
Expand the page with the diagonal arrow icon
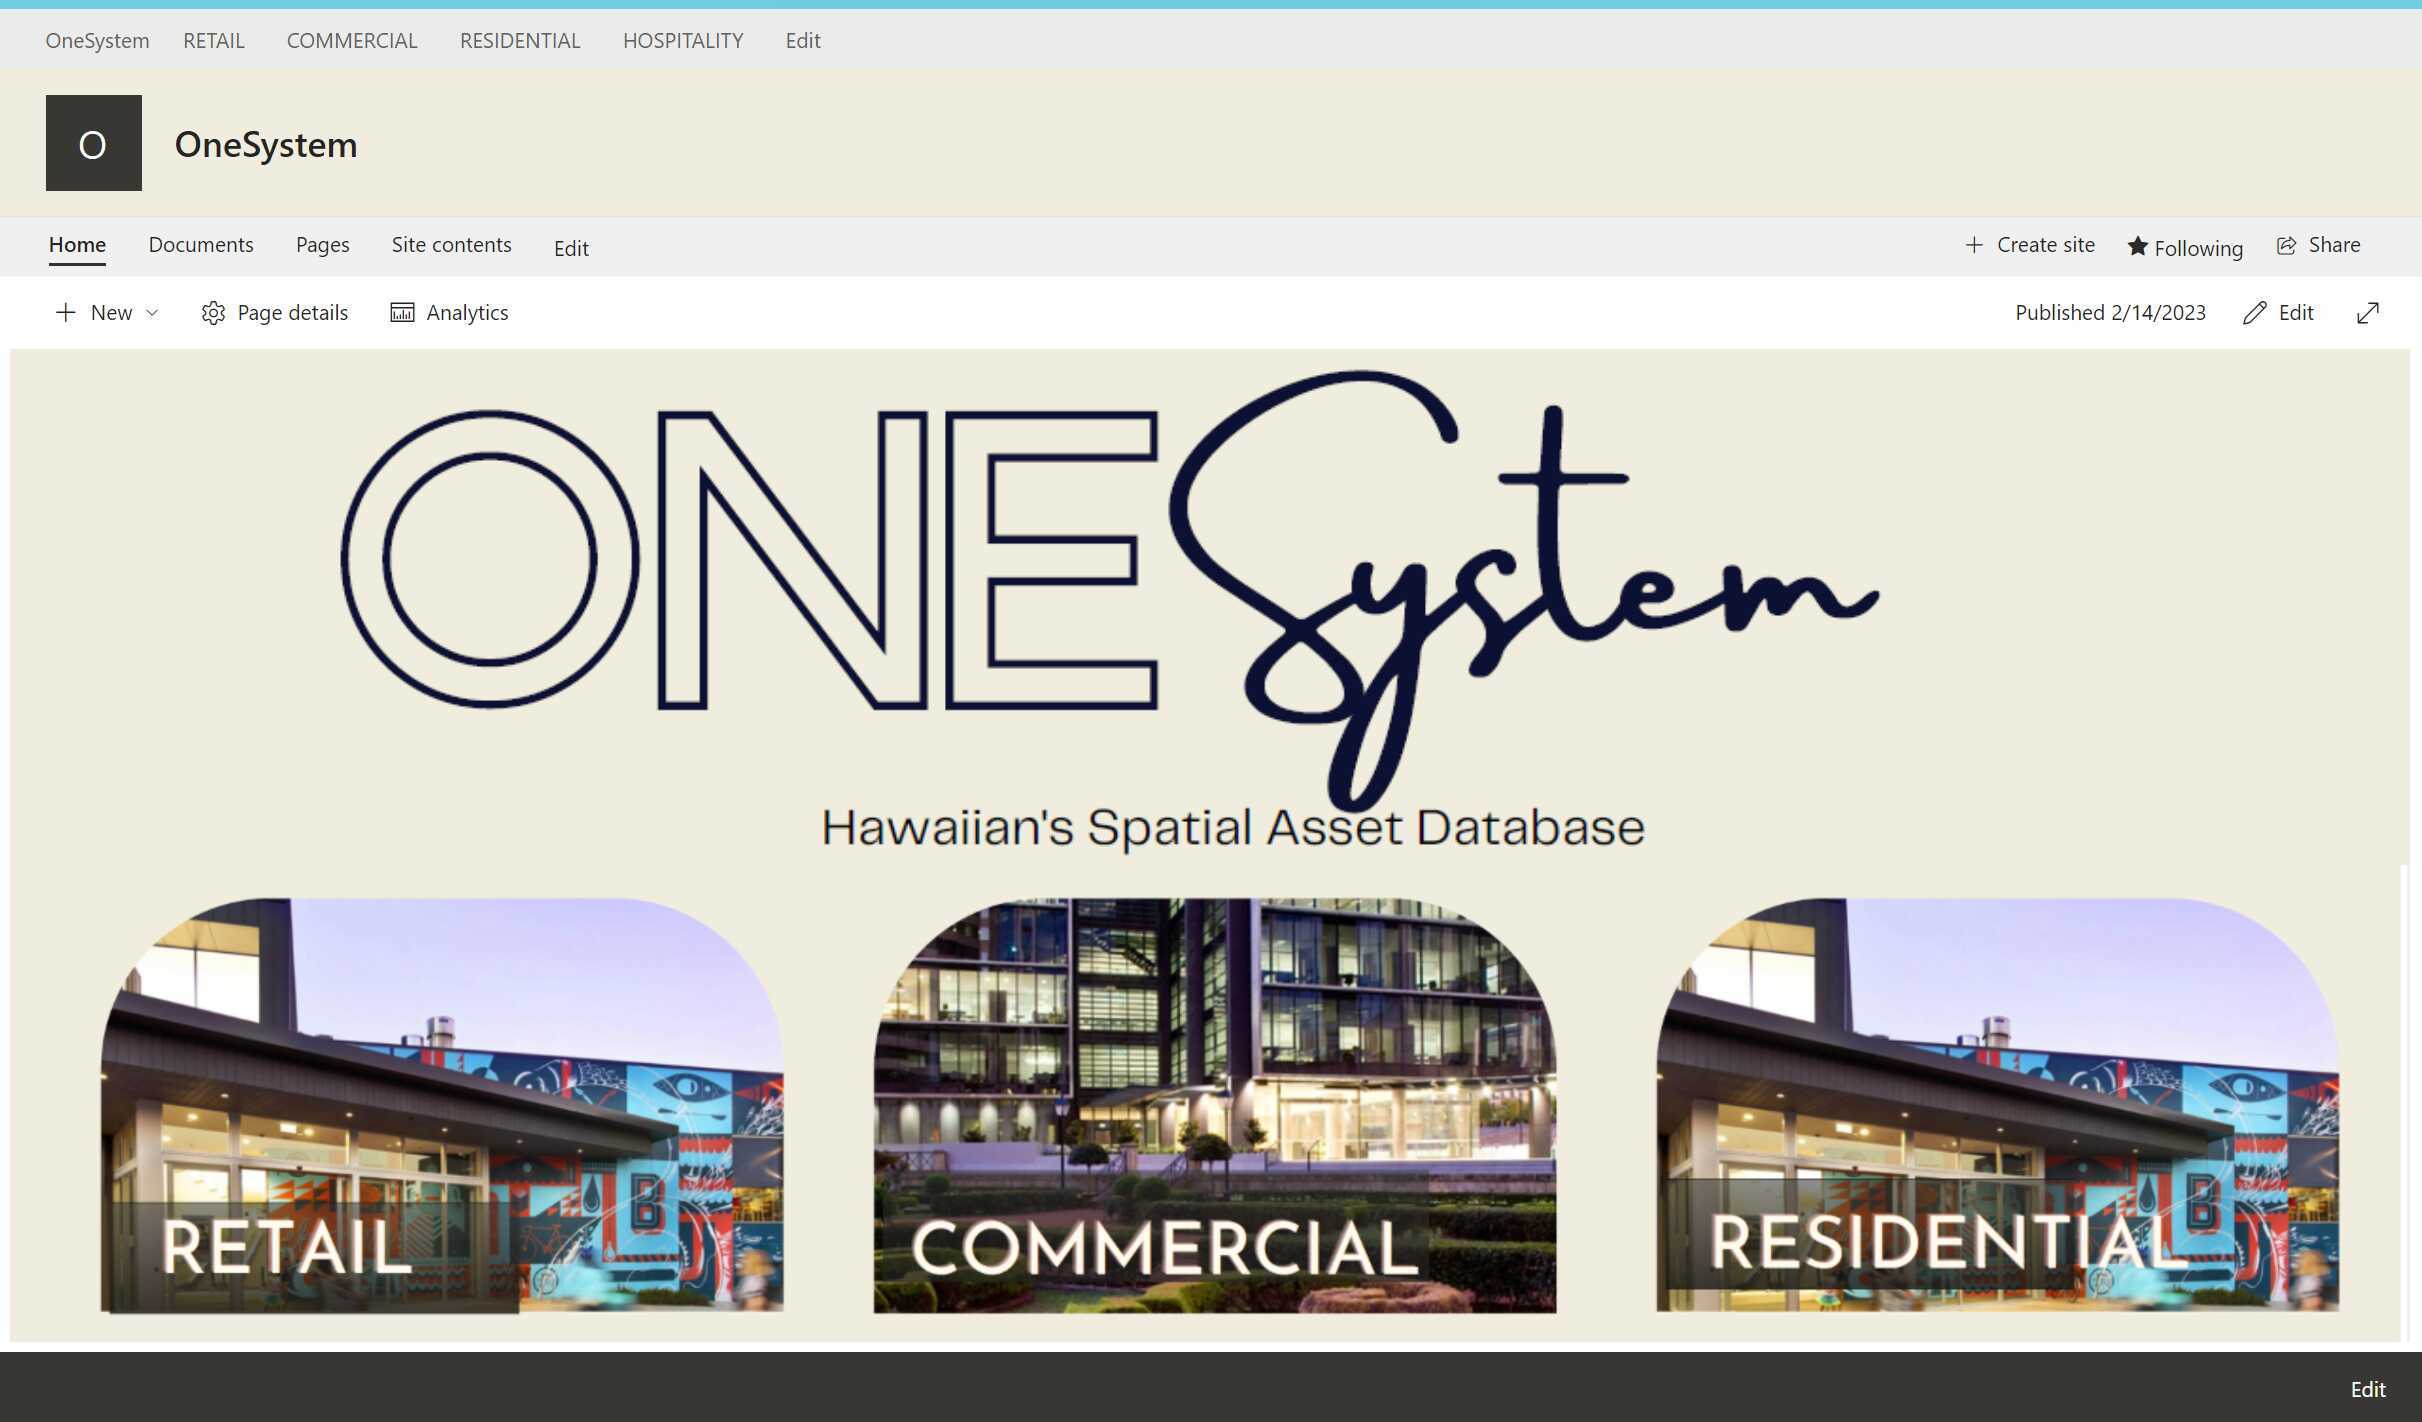coord(2367,312)
